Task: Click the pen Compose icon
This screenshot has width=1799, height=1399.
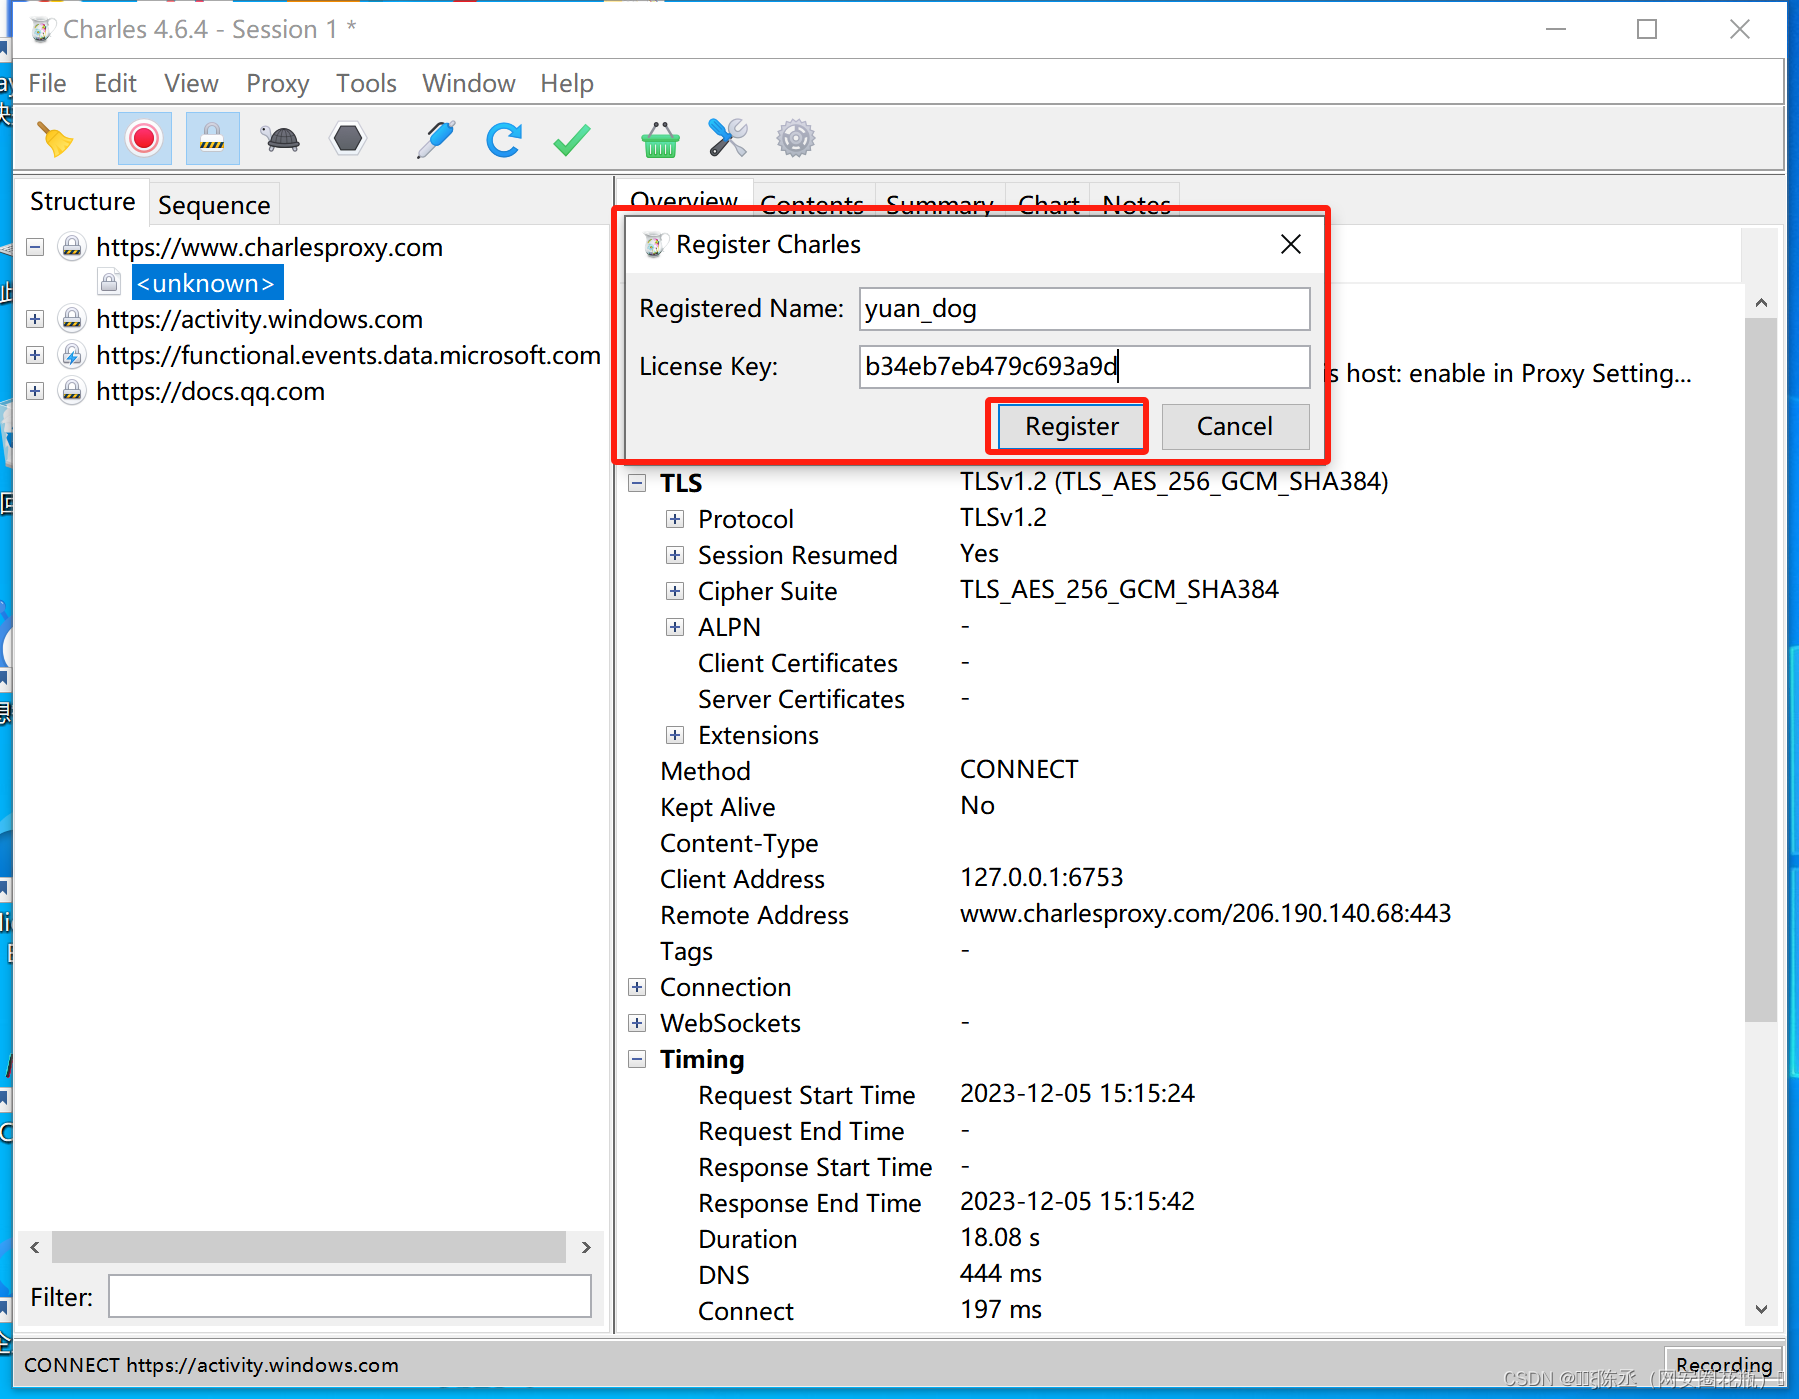Action: point(436,139)
